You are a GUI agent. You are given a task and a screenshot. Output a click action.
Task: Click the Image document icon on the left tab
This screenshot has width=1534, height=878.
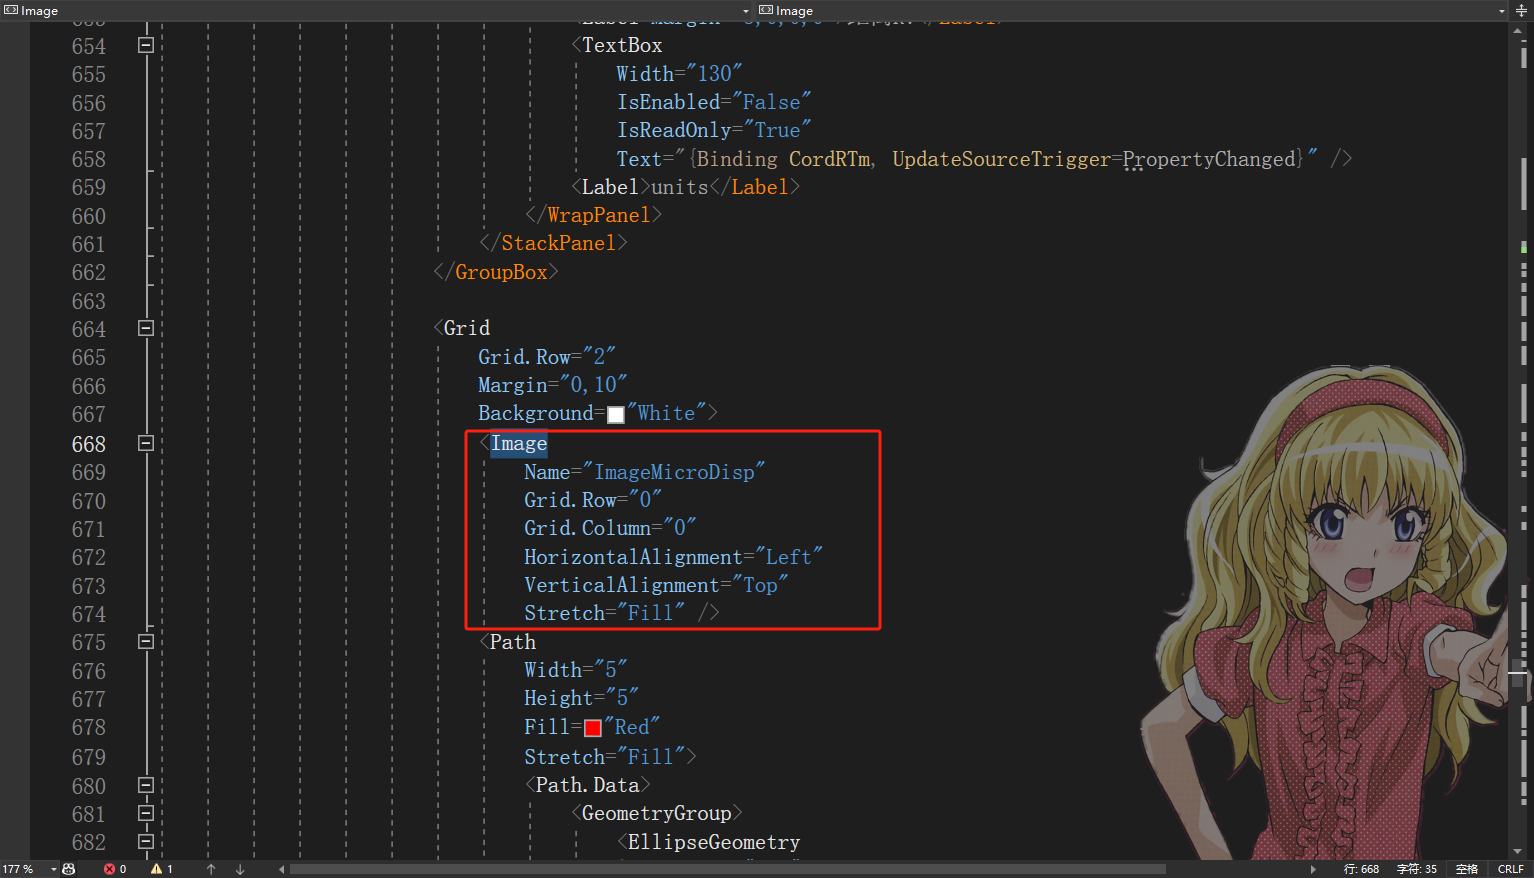click(x=10, y=10)
